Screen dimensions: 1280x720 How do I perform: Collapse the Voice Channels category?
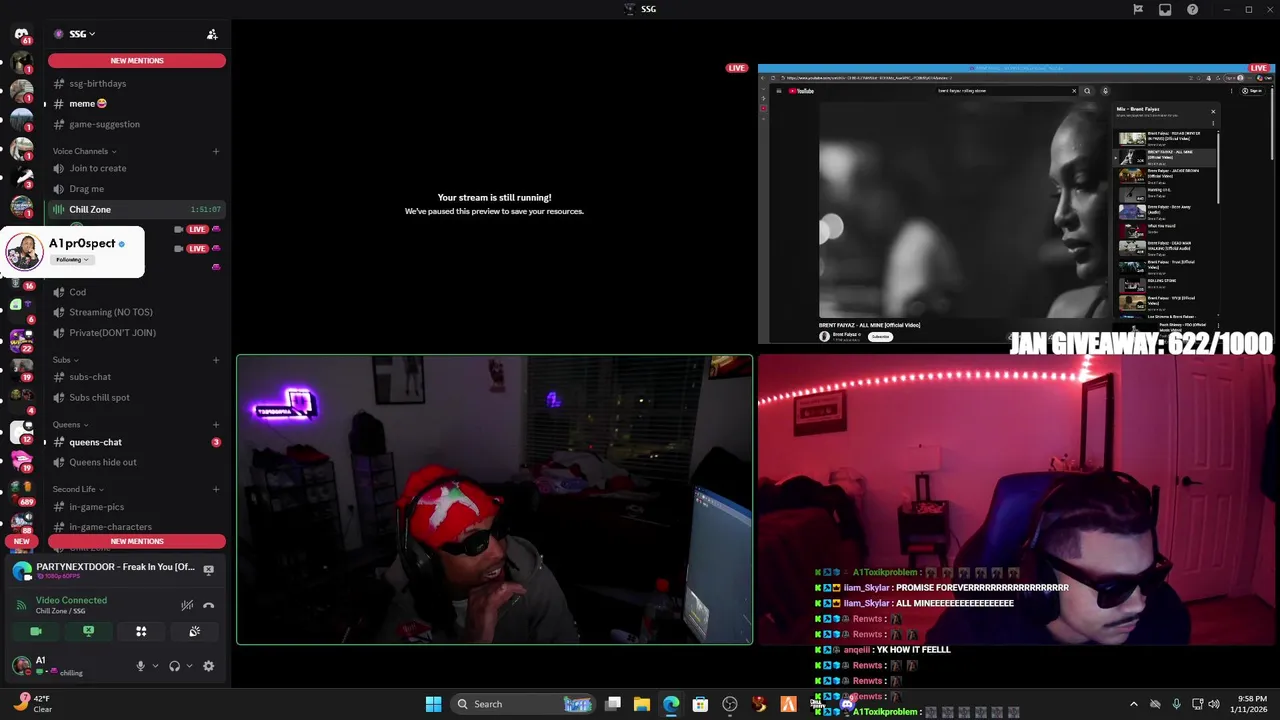(84, 151)
